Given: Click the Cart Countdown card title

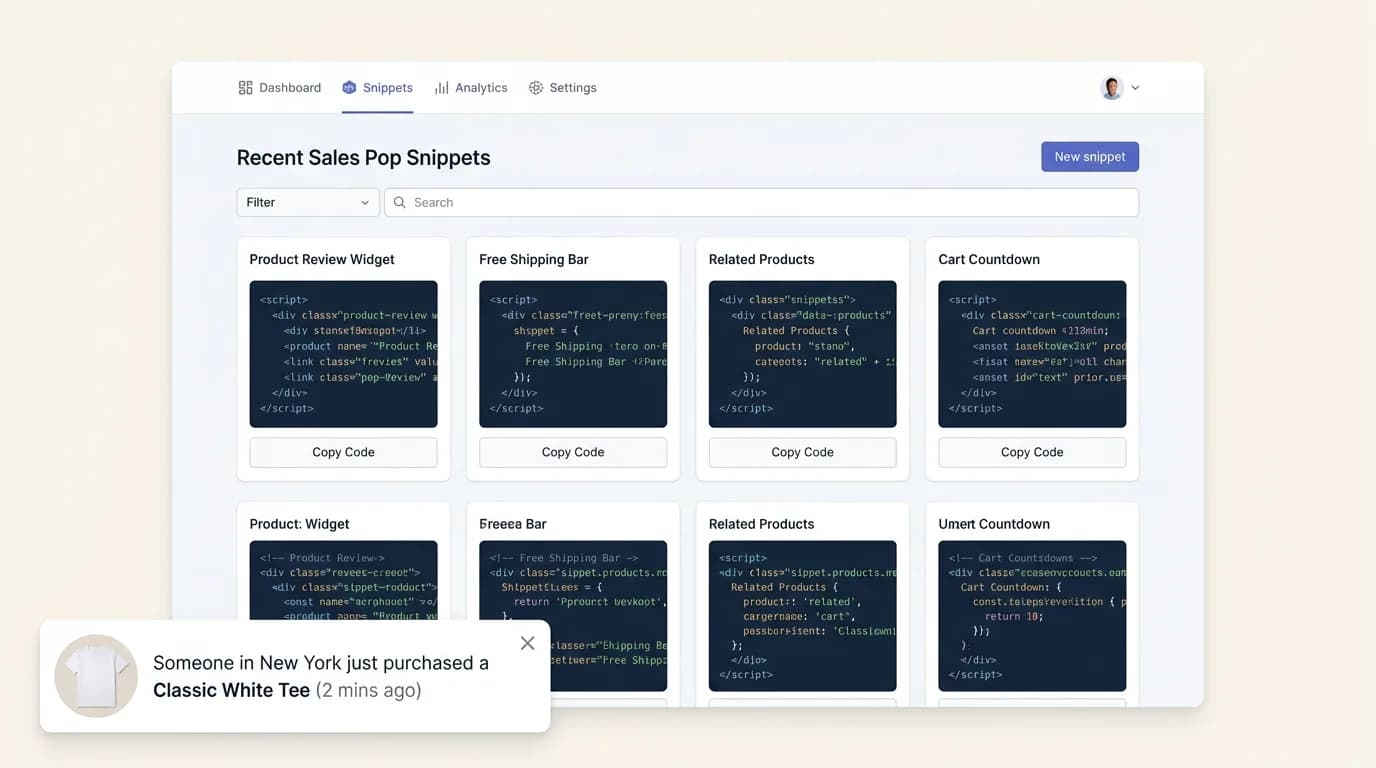Looking at the screenshot, I should pos(989,259).
